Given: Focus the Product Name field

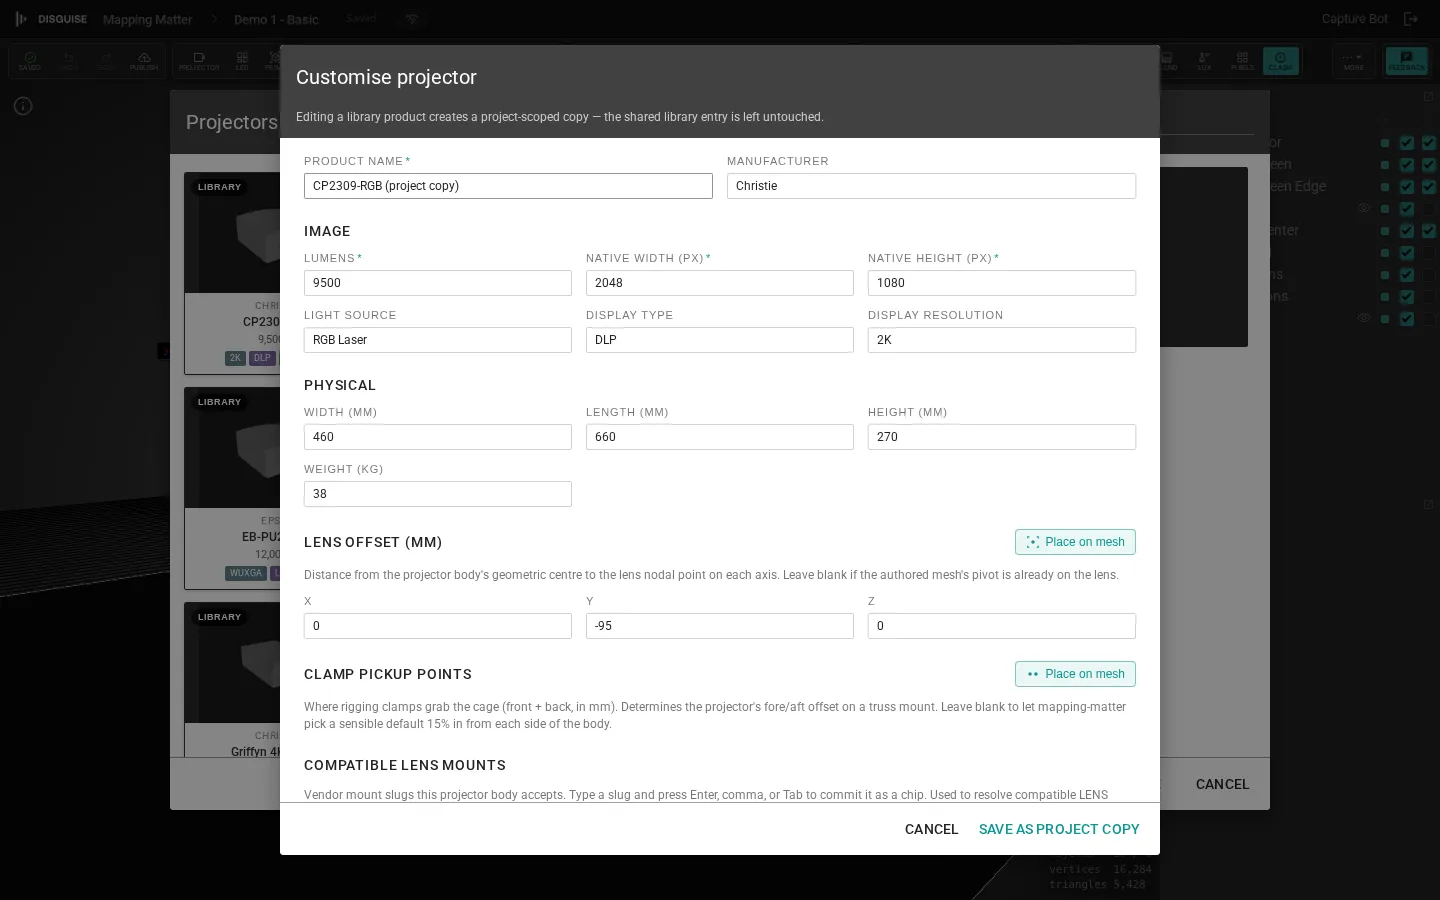Looking at the screenshot, I should [x=508, y=186].
